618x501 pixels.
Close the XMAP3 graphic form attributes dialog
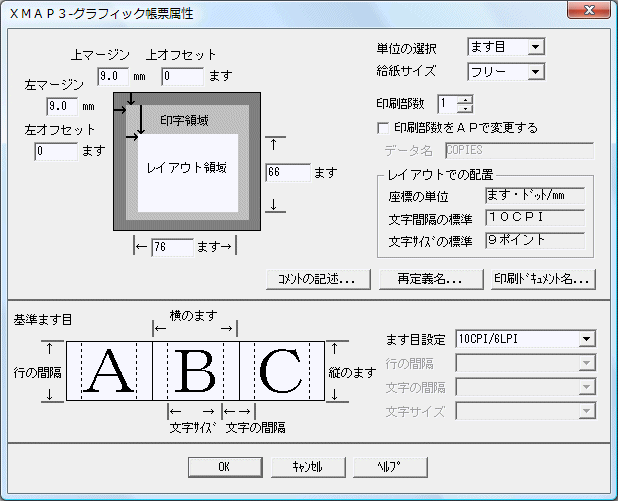pos(589,9)
